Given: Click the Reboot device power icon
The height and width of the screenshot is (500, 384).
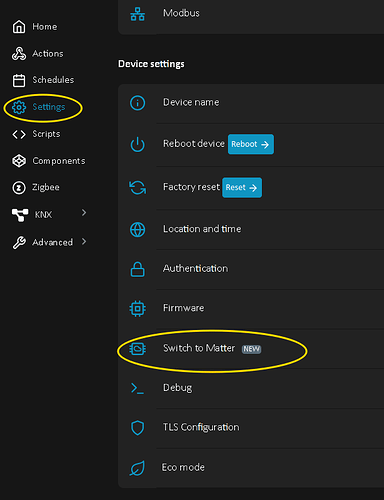Looking at the screenshot, I should 137,144.
